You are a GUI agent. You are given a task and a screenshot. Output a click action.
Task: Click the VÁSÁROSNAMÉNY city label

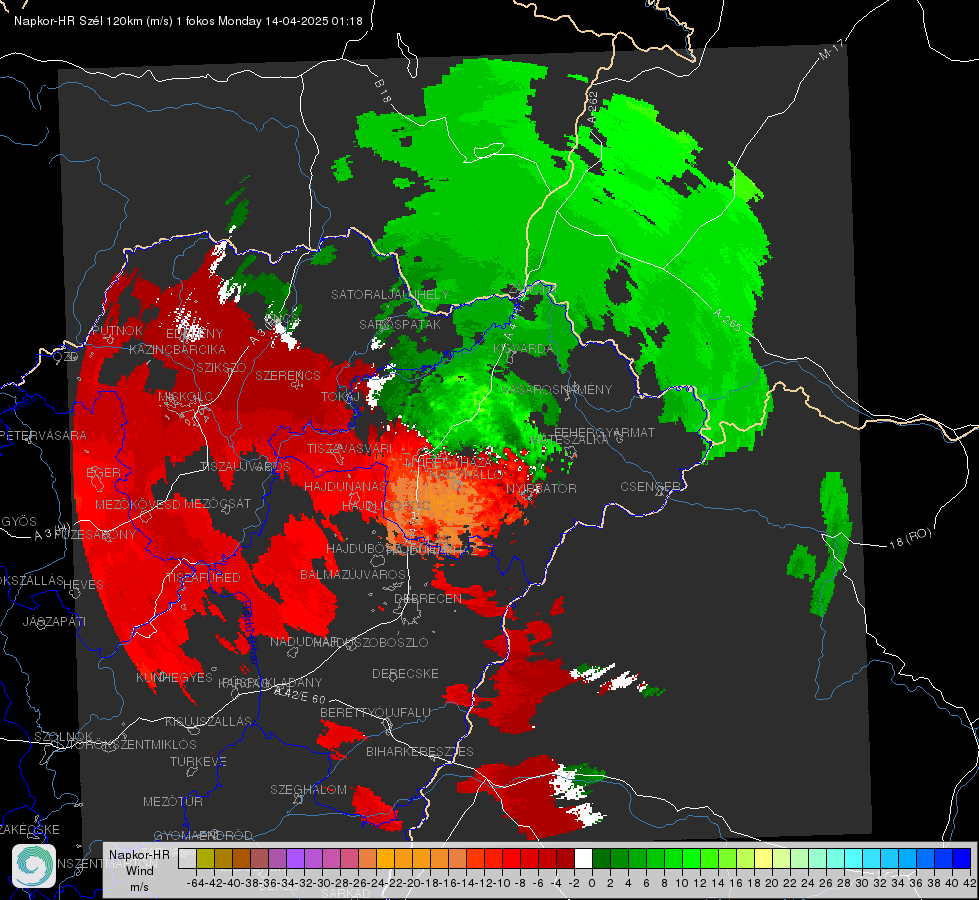(x=557, y=390)
